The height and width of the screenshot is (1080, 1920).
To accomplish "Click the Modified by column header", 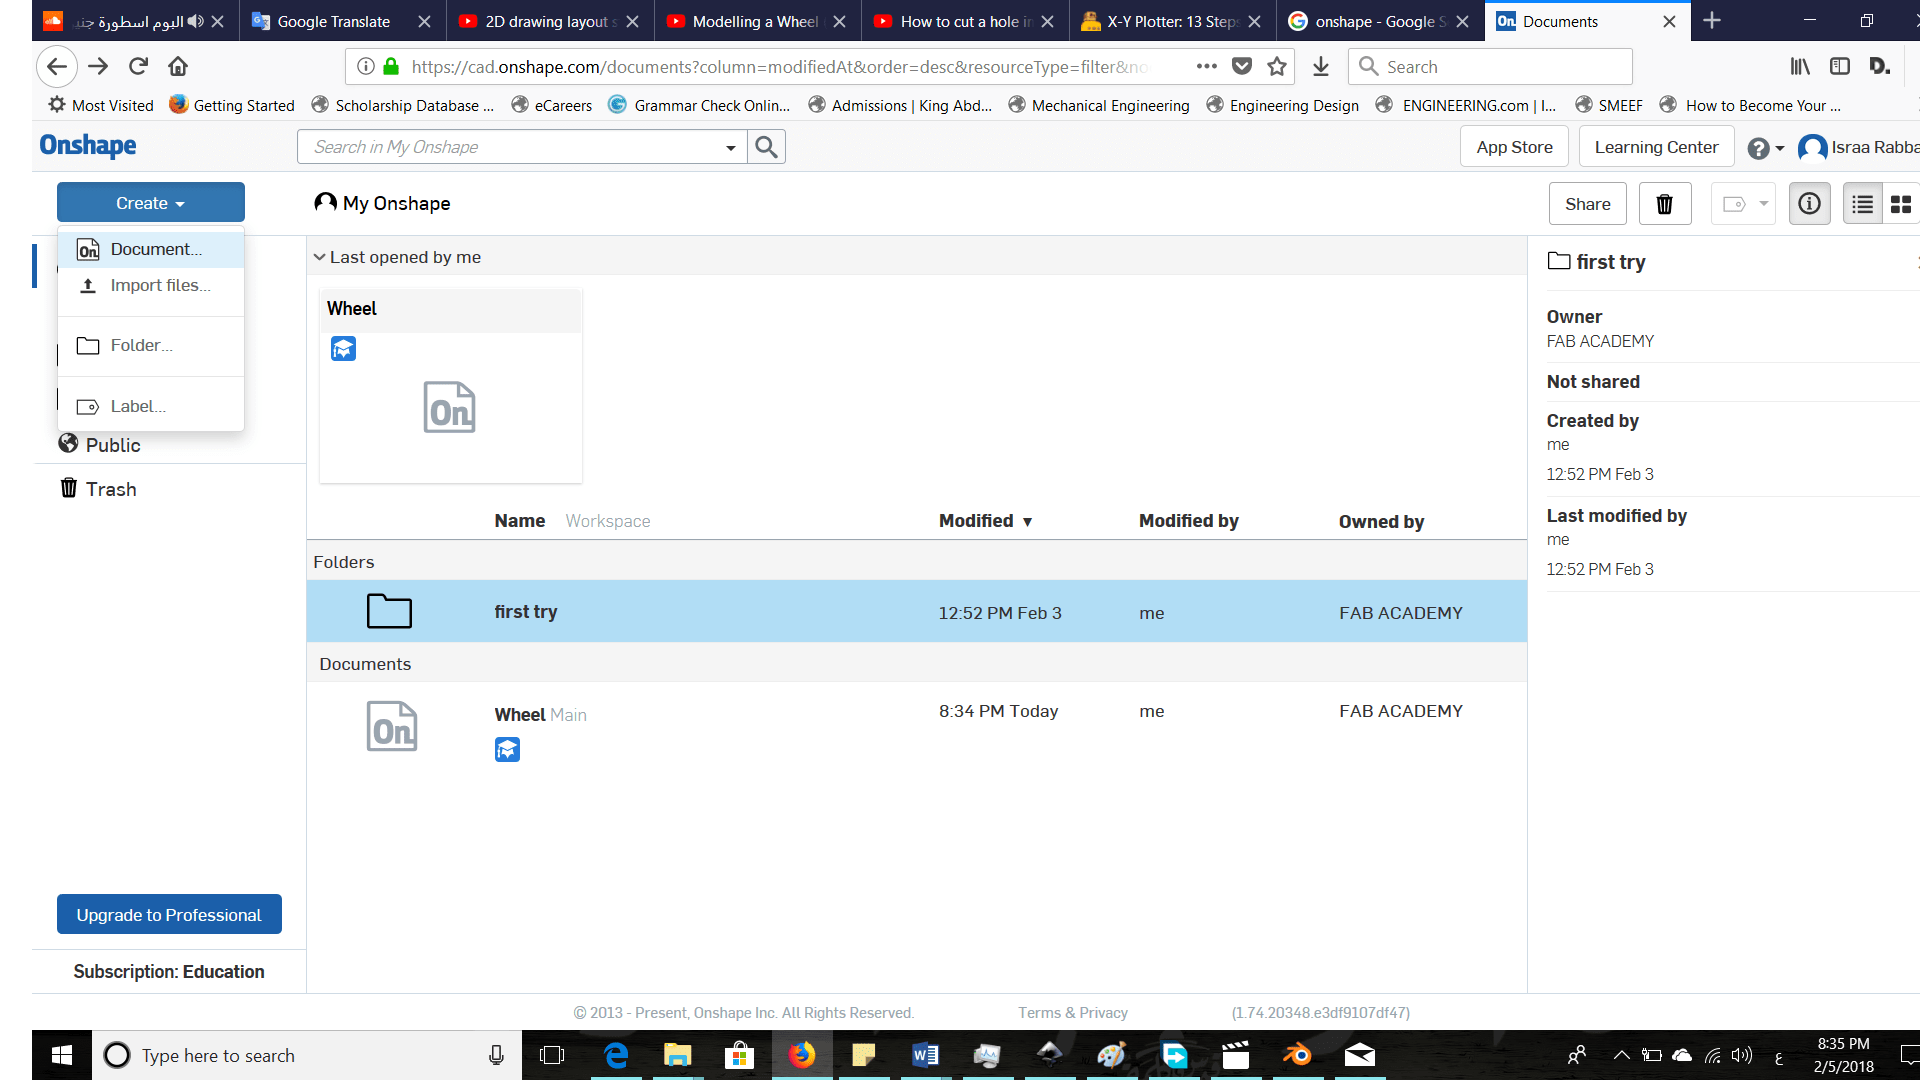I will [1188, 521].
